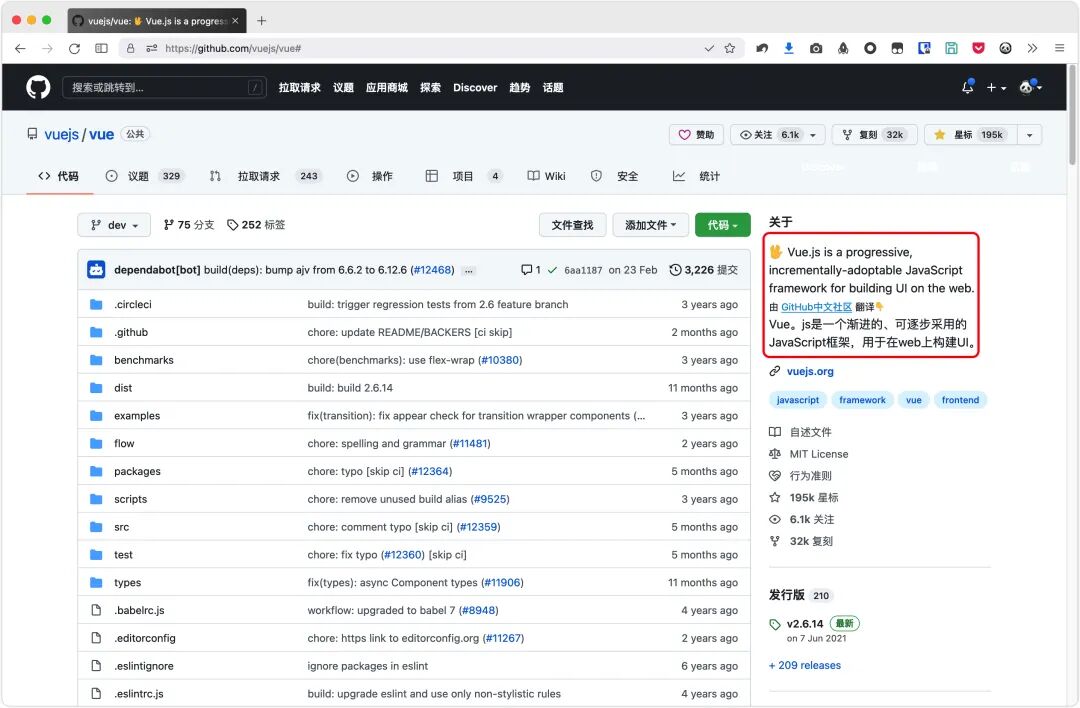Screen dimensions: 1080x708
Task: Reload the page using the refresh icon
Action: (74, 48)
